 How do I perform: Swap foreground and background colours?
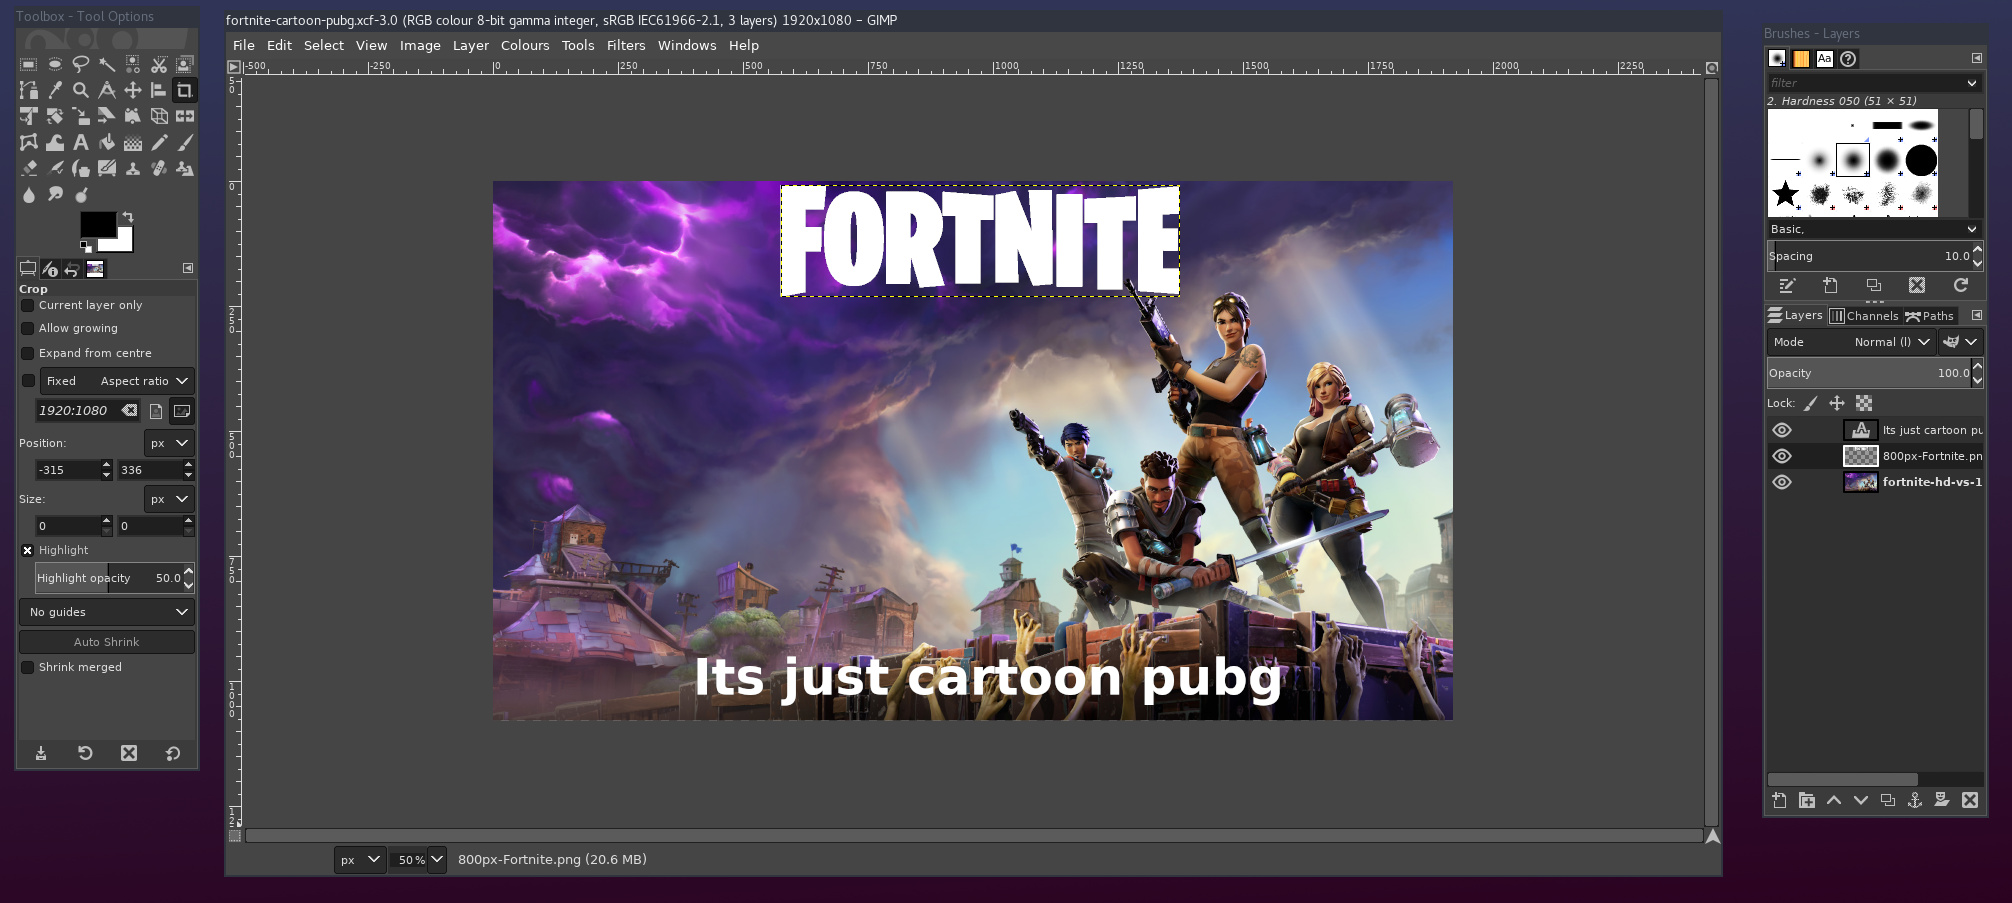click(128, 217)
